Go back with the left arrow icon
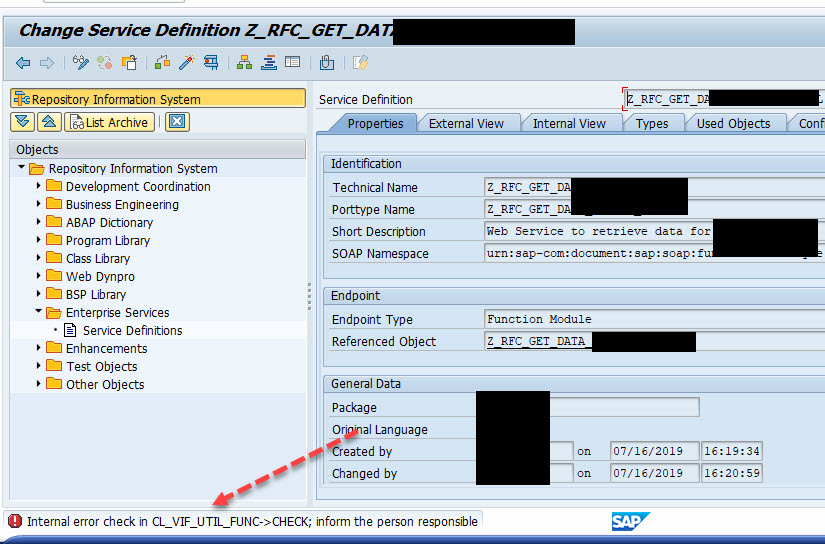Viewport: 825px width, 544px height. tap(23, 63)
